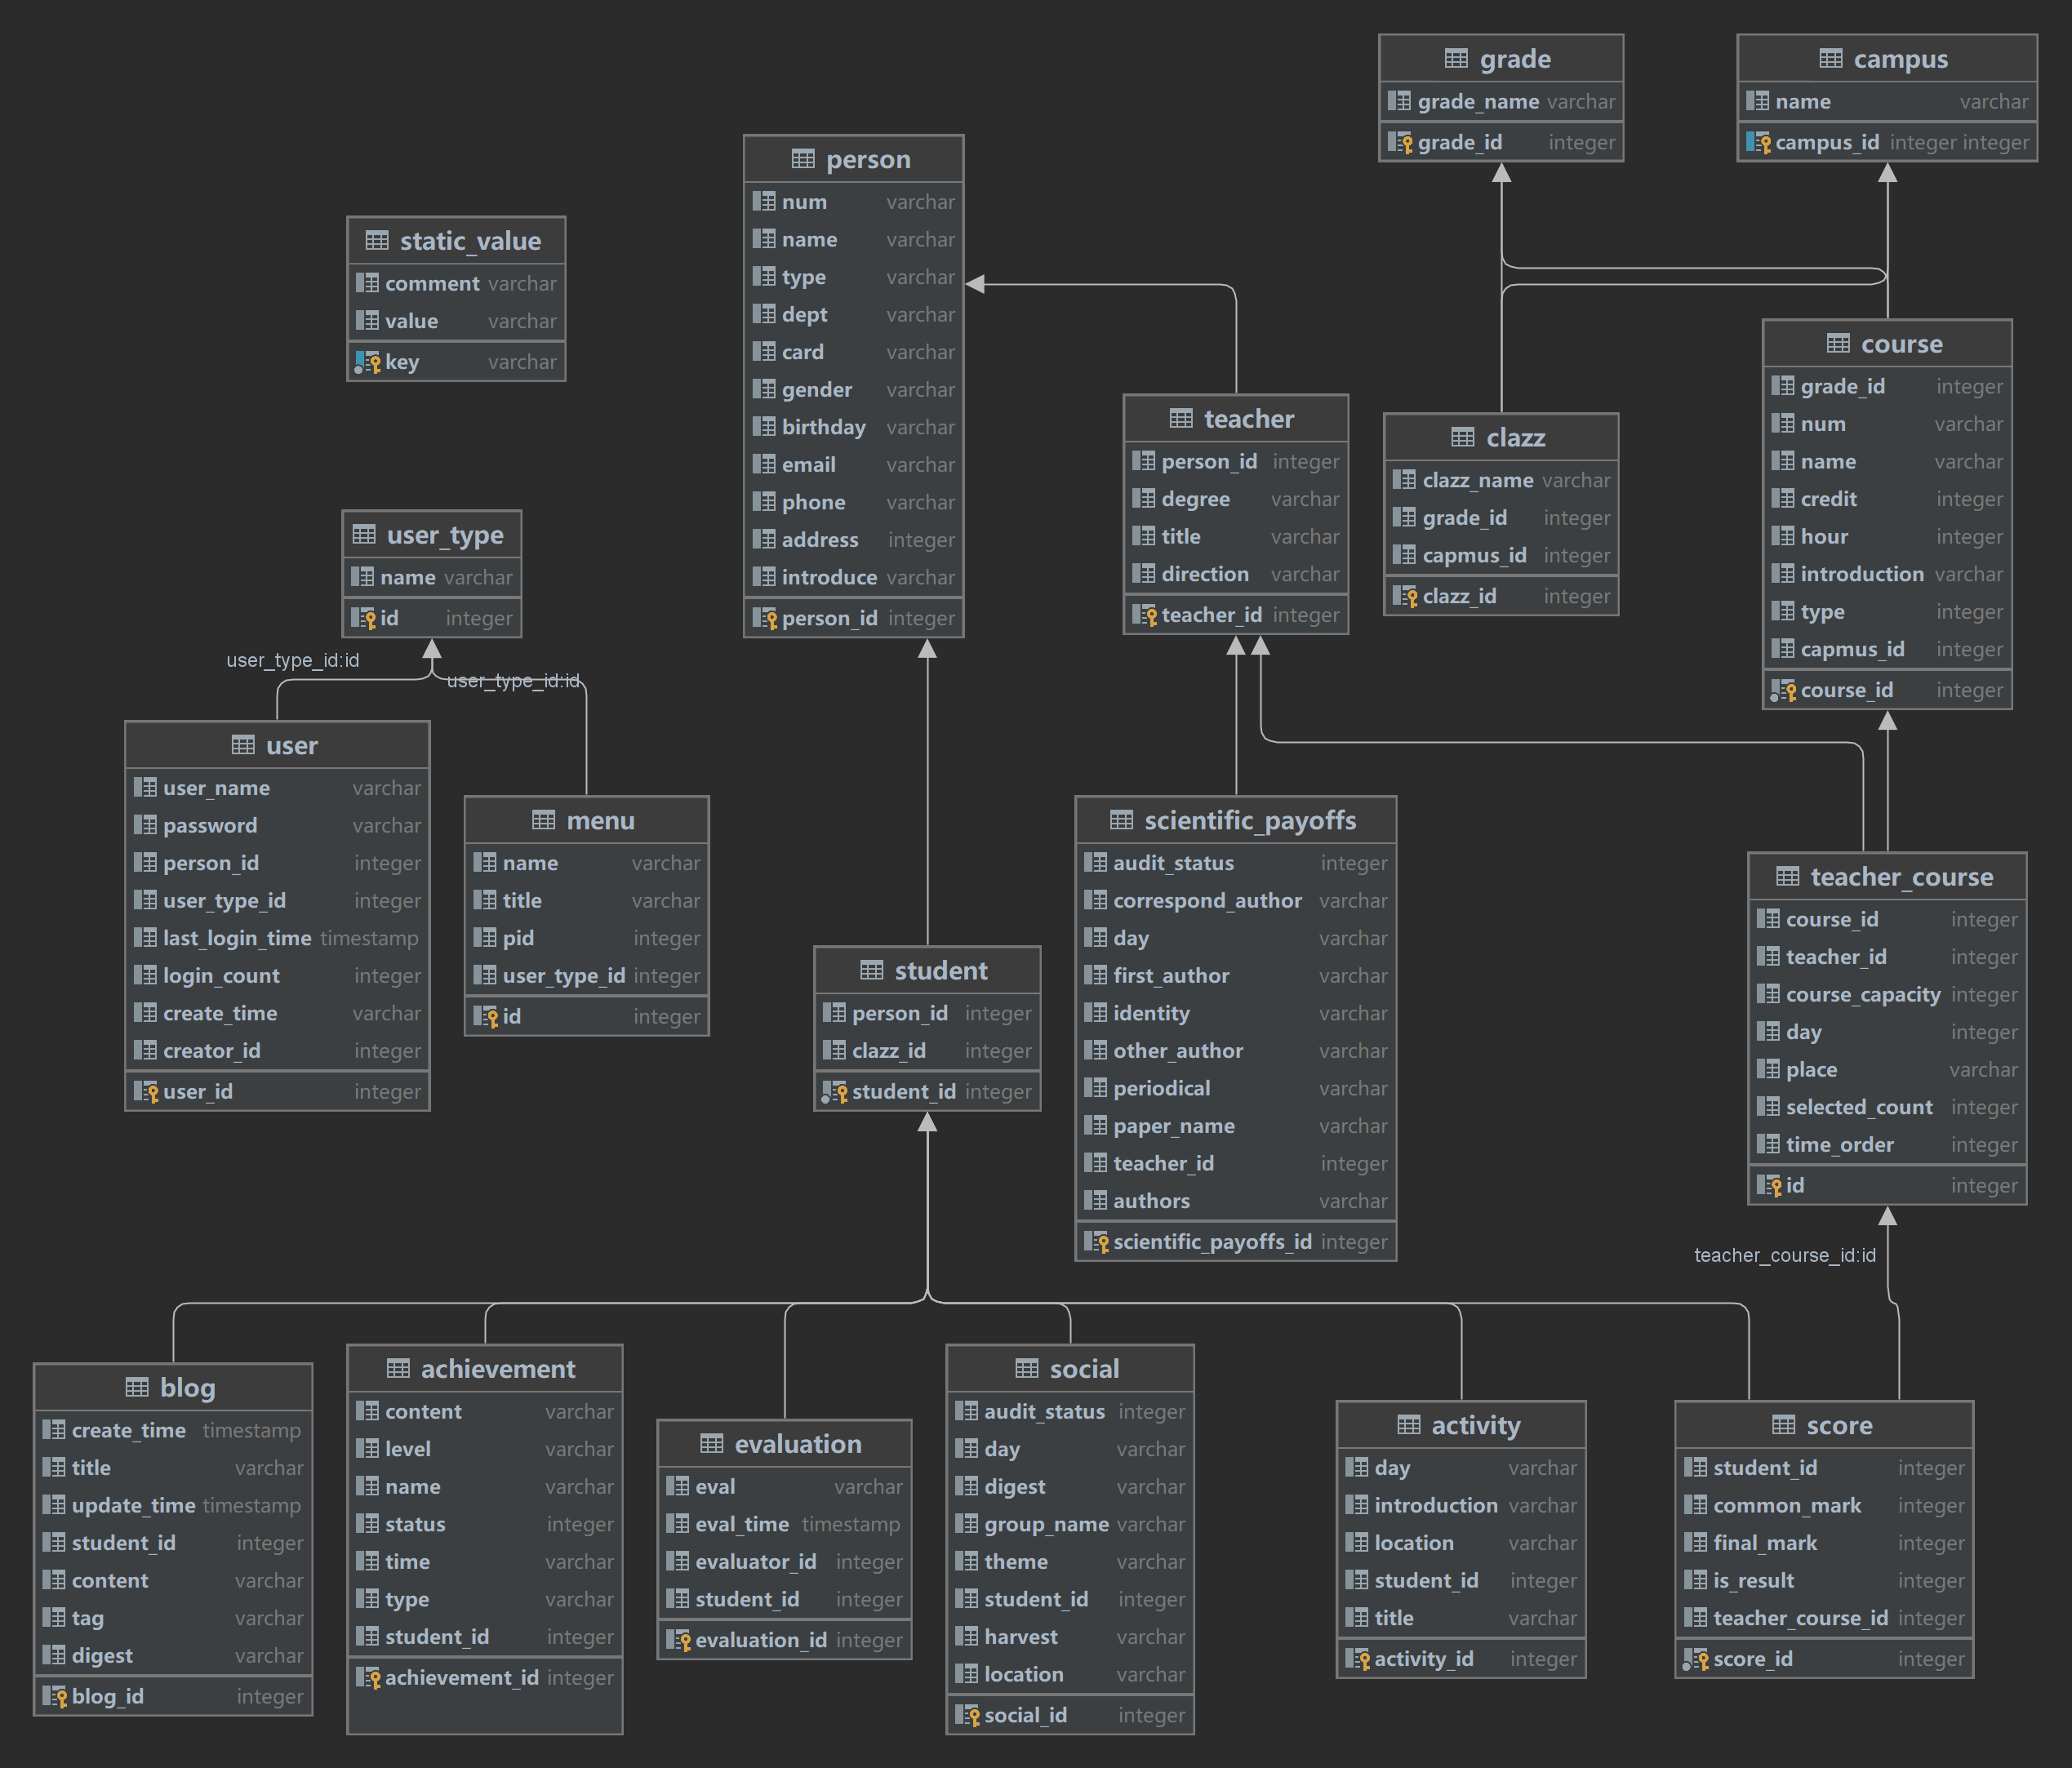The height and width of the screenshot is (1768, 2072).
Task: Select the user table title
Action: tap(292, 745)
